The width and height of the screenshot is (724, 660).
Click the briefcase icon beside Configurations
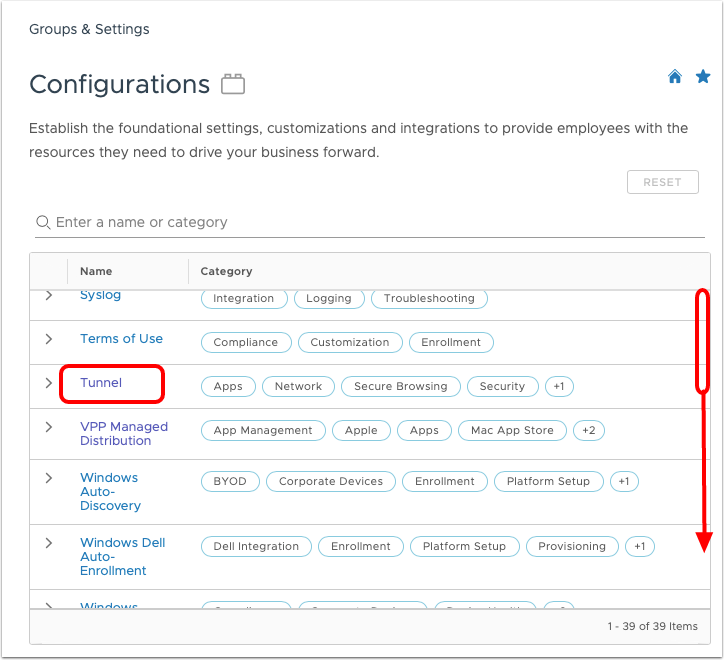coord(233,84)
